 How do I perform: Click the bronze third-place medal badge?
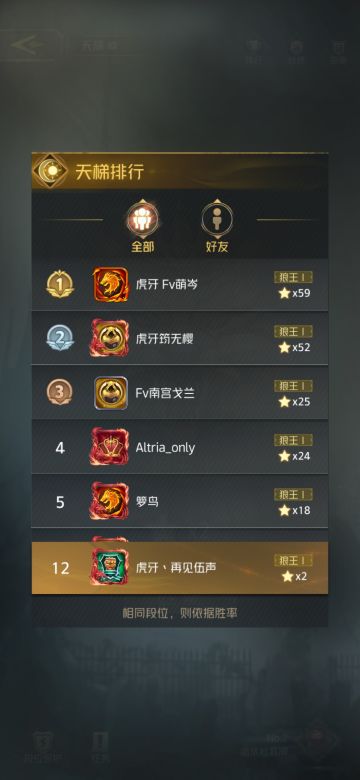(60, 392)
